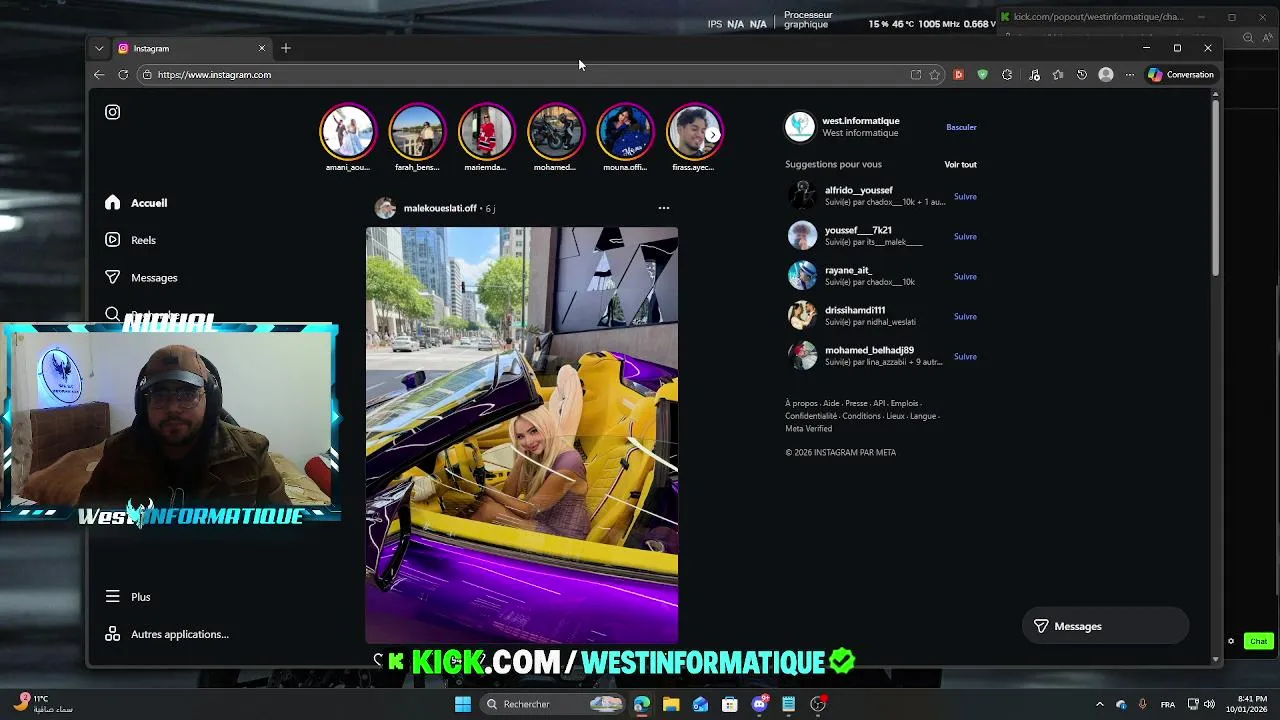
Task: Open File Explorer from taskbar
Action: [x=671, y=704]
